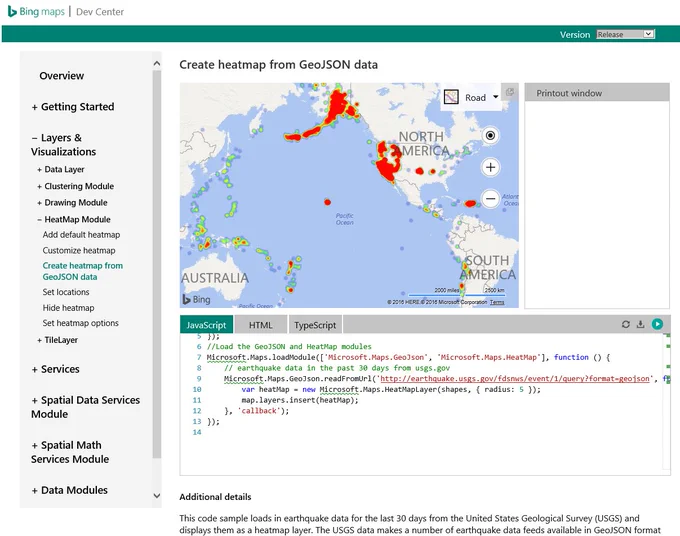Expand Spatial Math Services Module
Viewport: 680px width, 536px height.
coord(70,452)
